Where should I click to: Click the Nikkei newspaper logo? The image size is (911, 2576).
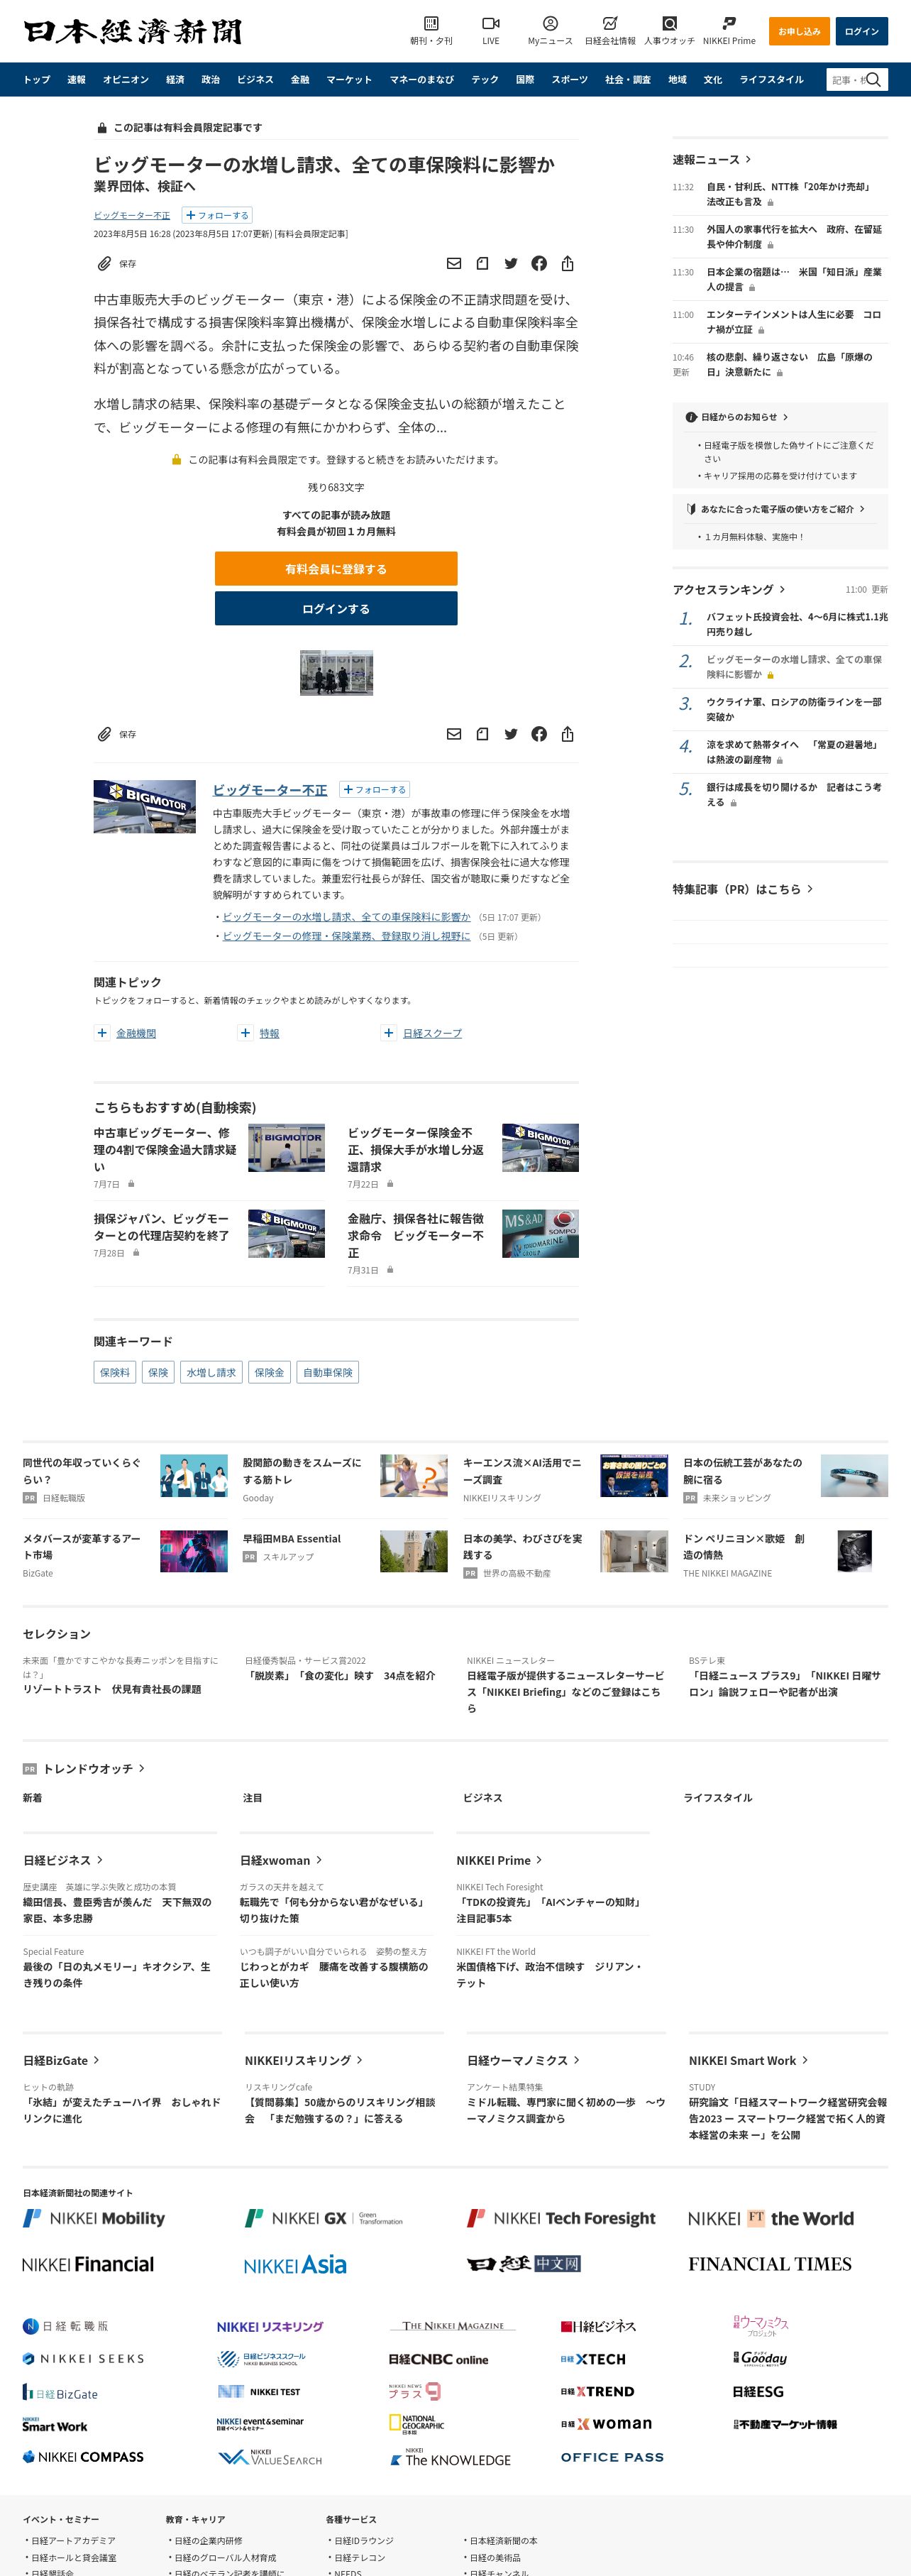133,31
